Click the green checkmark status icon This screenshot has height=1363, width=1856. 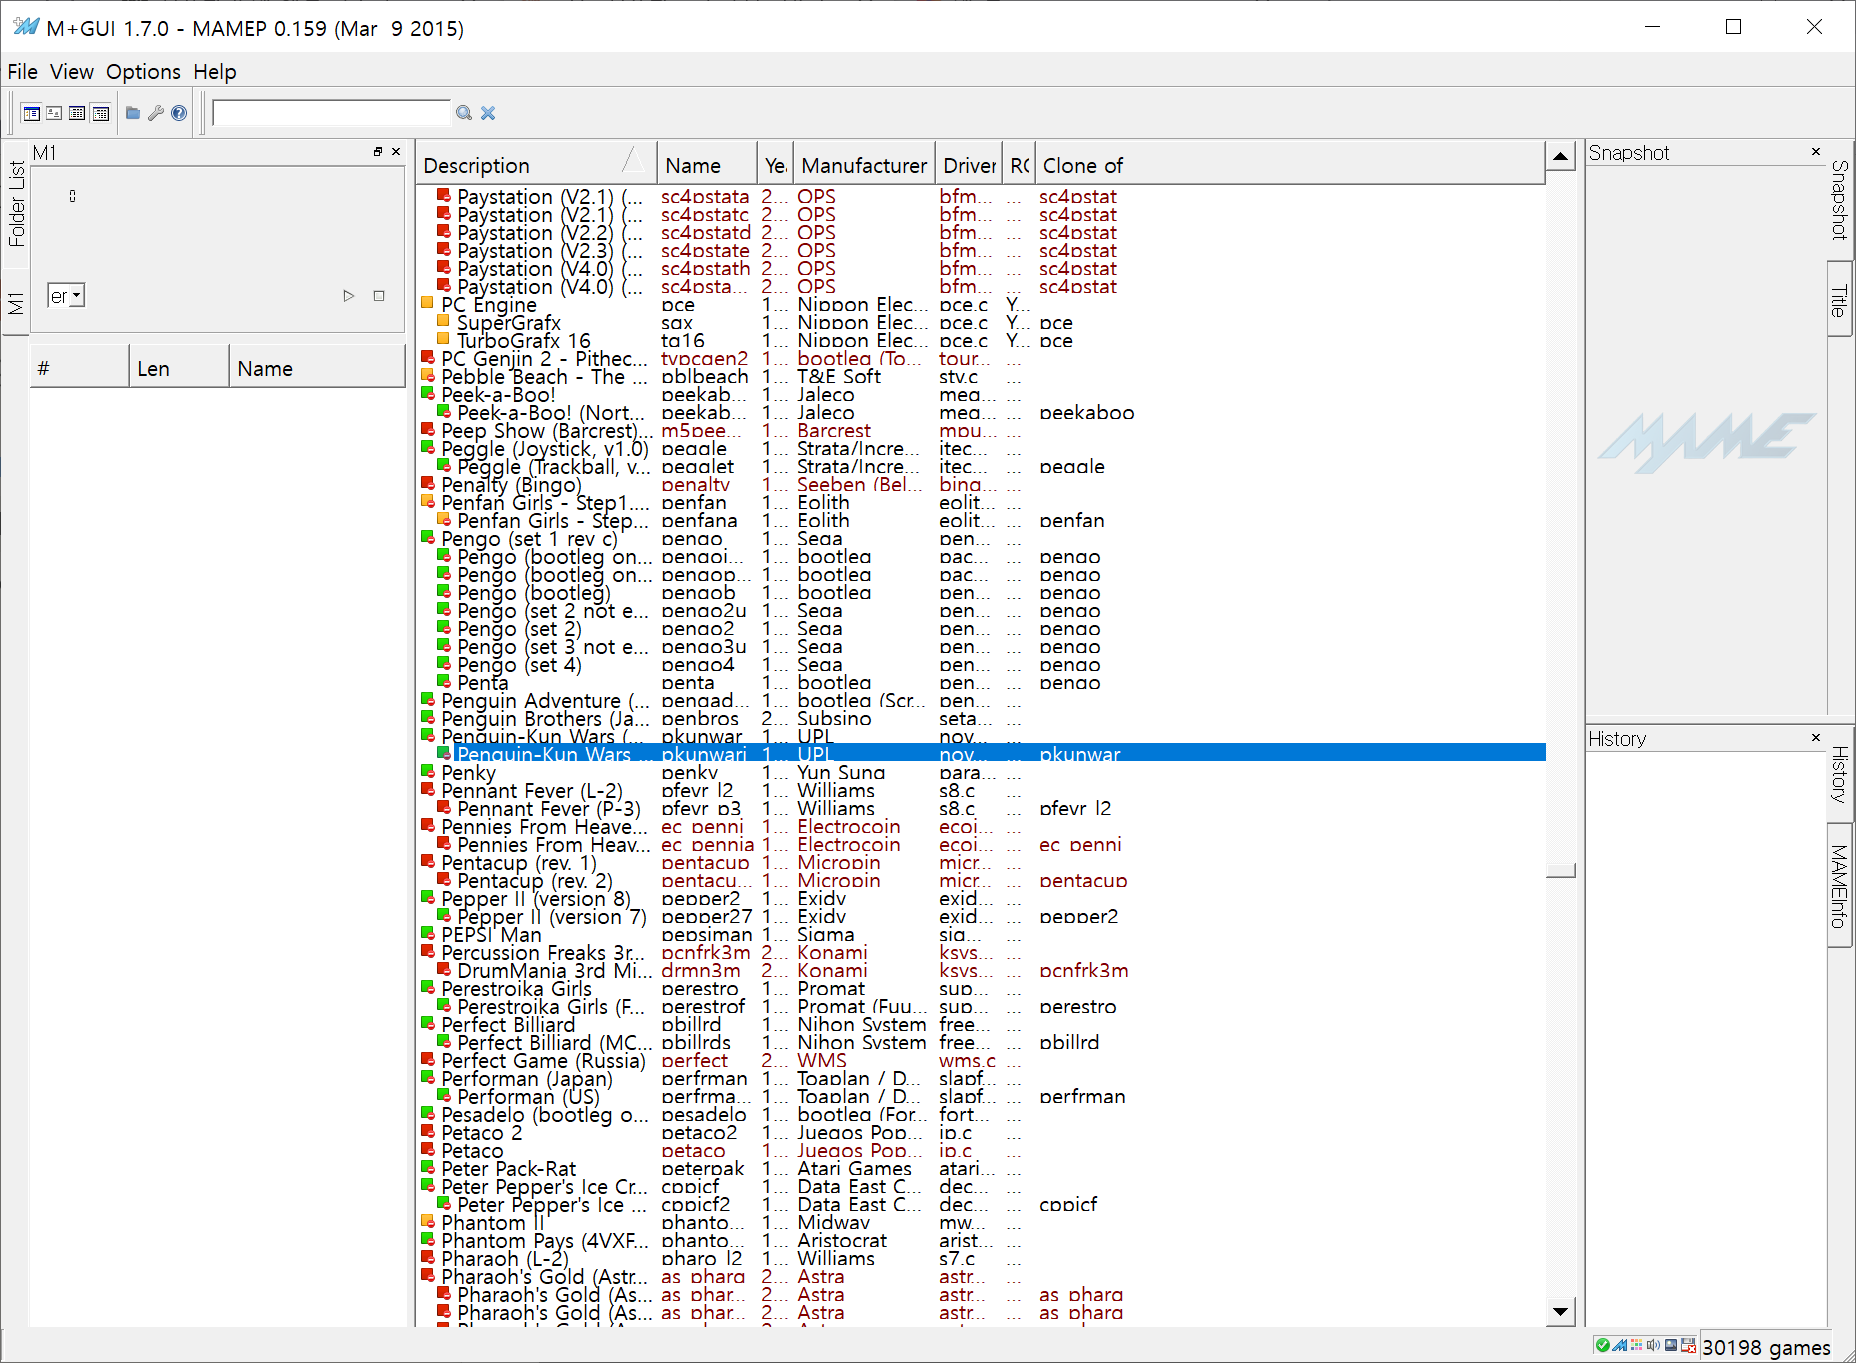click(x=1602, y=1345)
